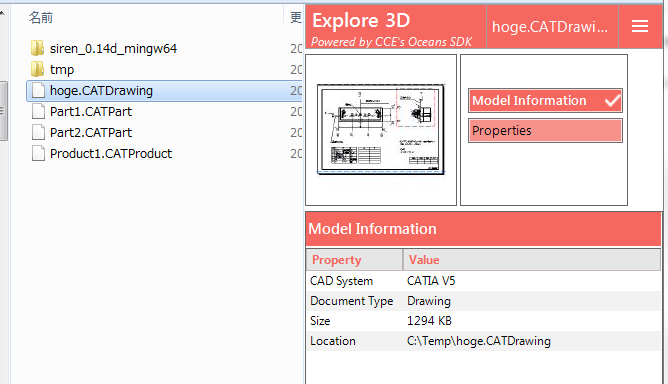Click the CAD System property cell
The height and width of the screenshot is (384, 668).
click(x=354, y=281)
